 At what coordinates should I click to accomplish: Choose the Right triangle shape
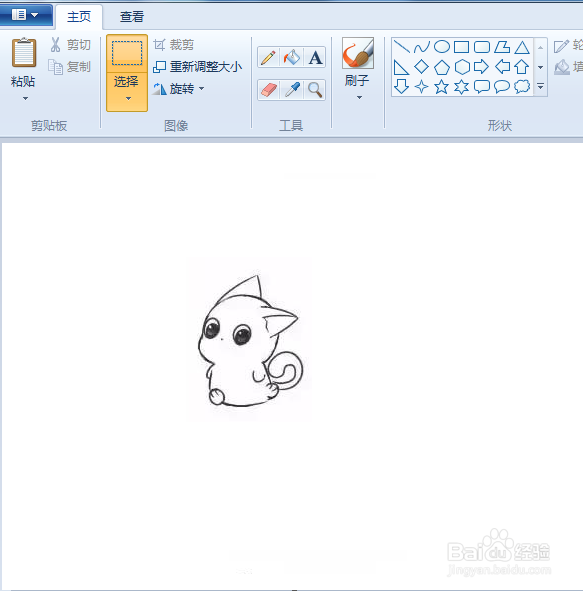coord(401,67)
